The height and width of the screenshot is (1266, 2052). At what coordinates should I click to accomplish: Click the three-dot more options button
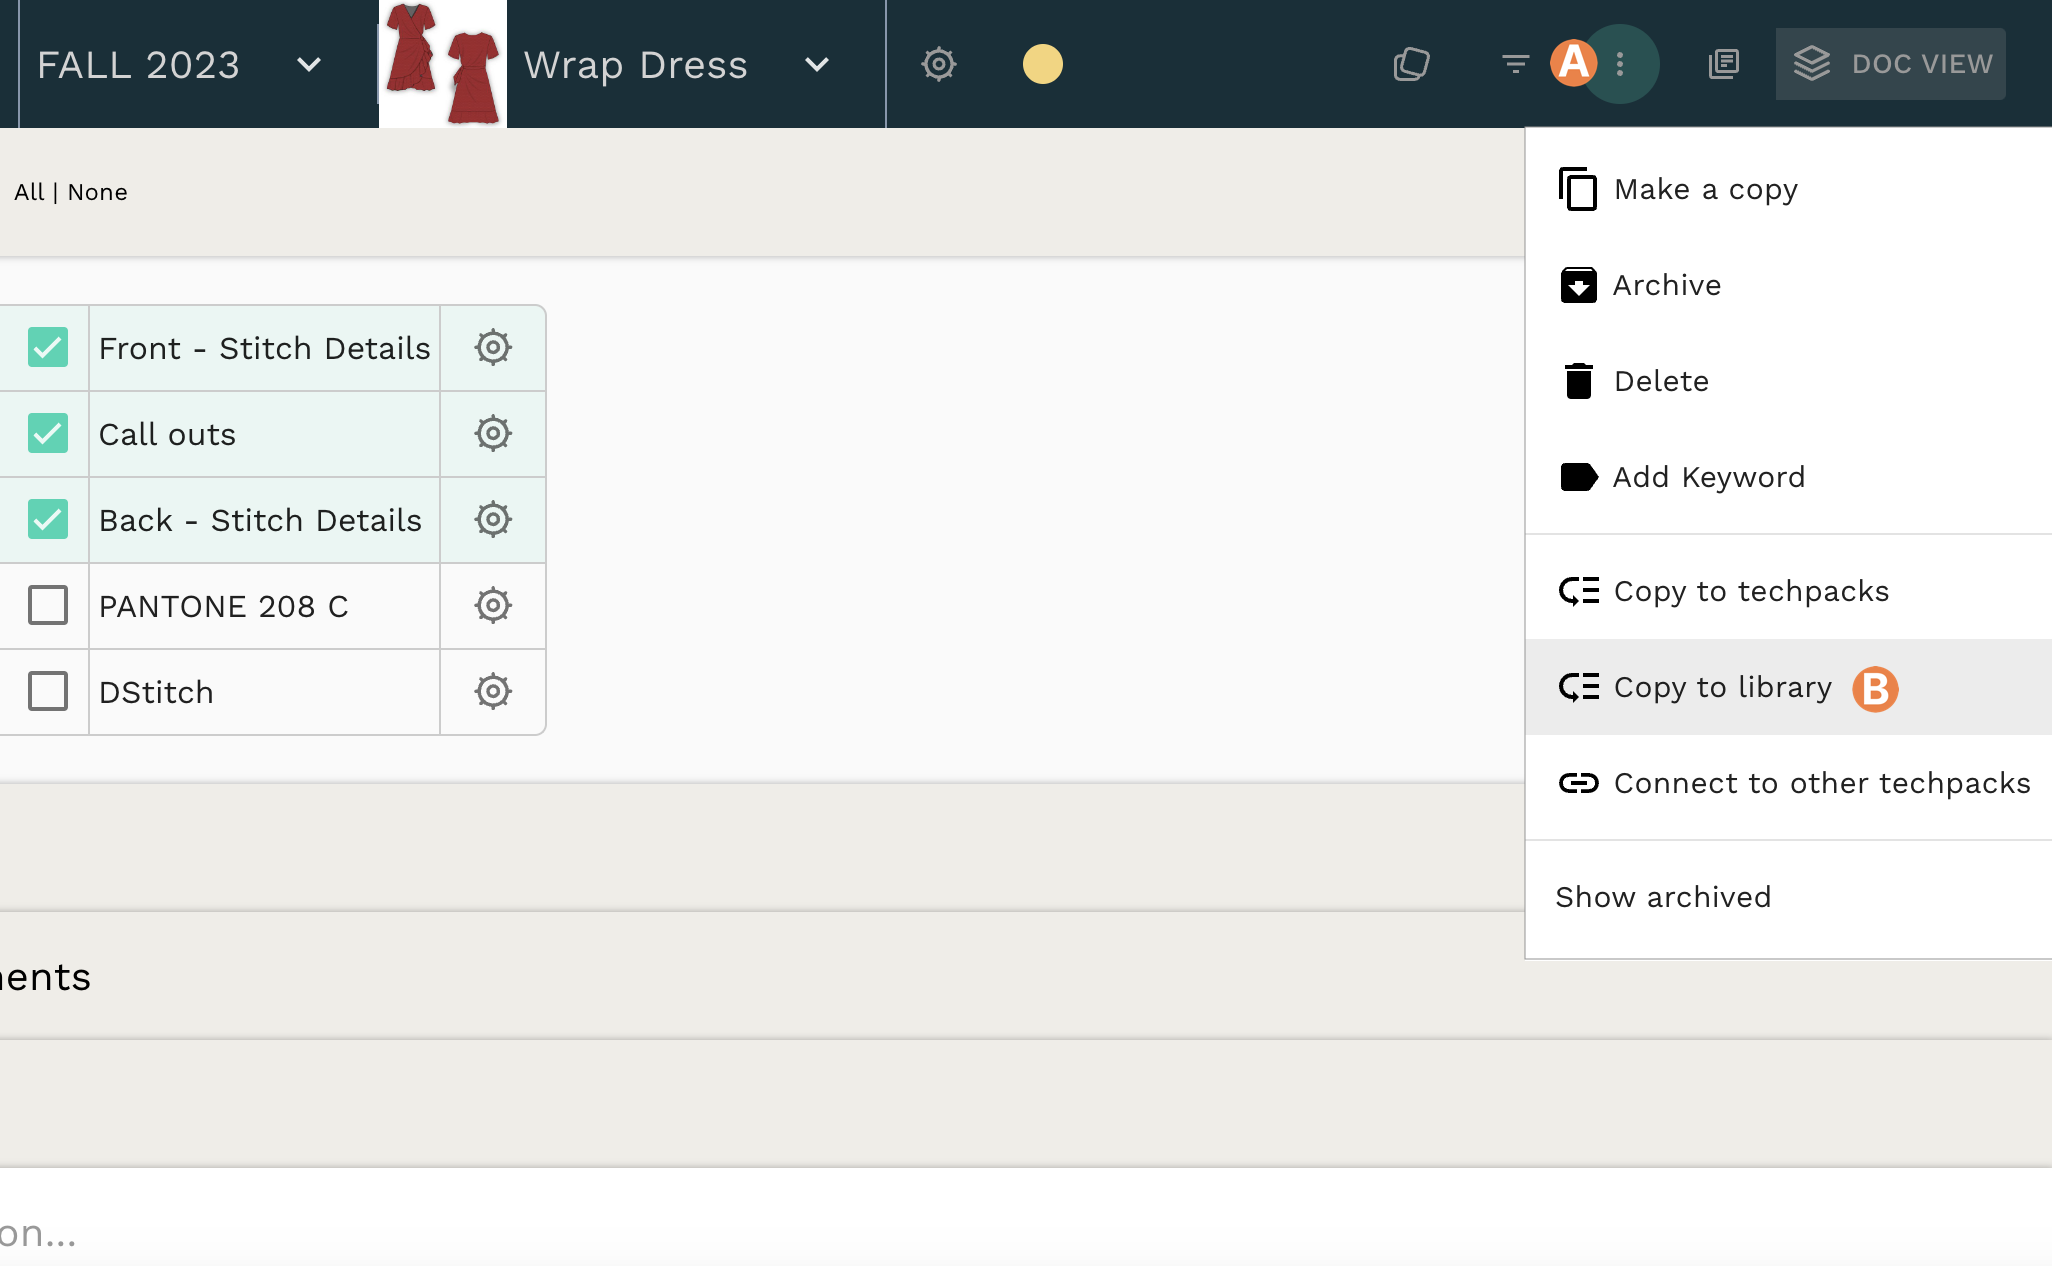(x=1620, y=64)
